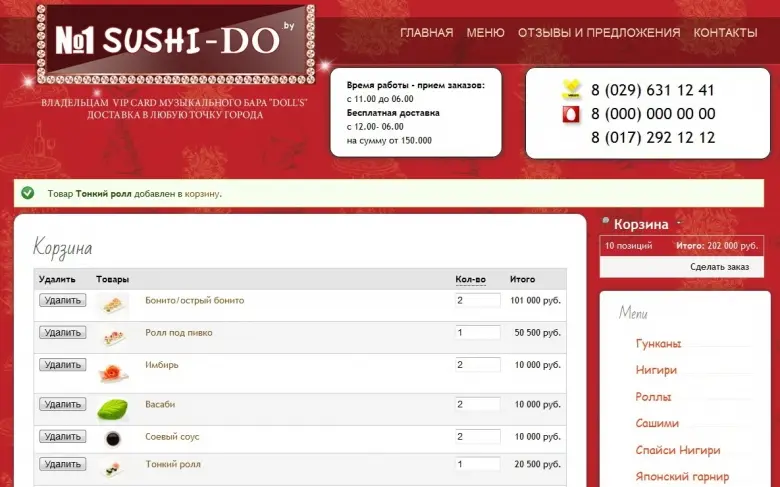Click the 10 позиций cart count
The width and height of the screenshot is (780, 487).
coord(628,246)
